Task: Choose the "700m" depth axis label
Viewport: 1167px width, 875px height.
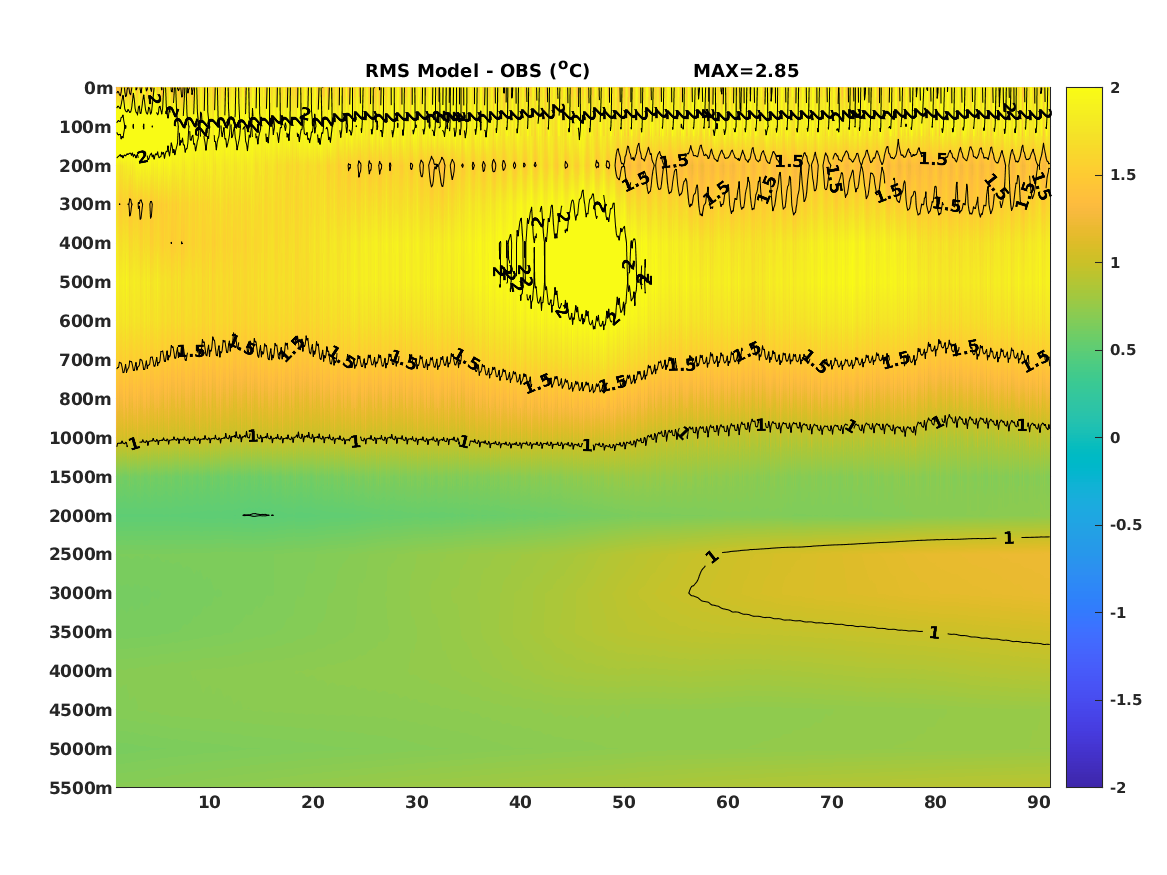Action: pyautogui.click(x=86, y=360)
